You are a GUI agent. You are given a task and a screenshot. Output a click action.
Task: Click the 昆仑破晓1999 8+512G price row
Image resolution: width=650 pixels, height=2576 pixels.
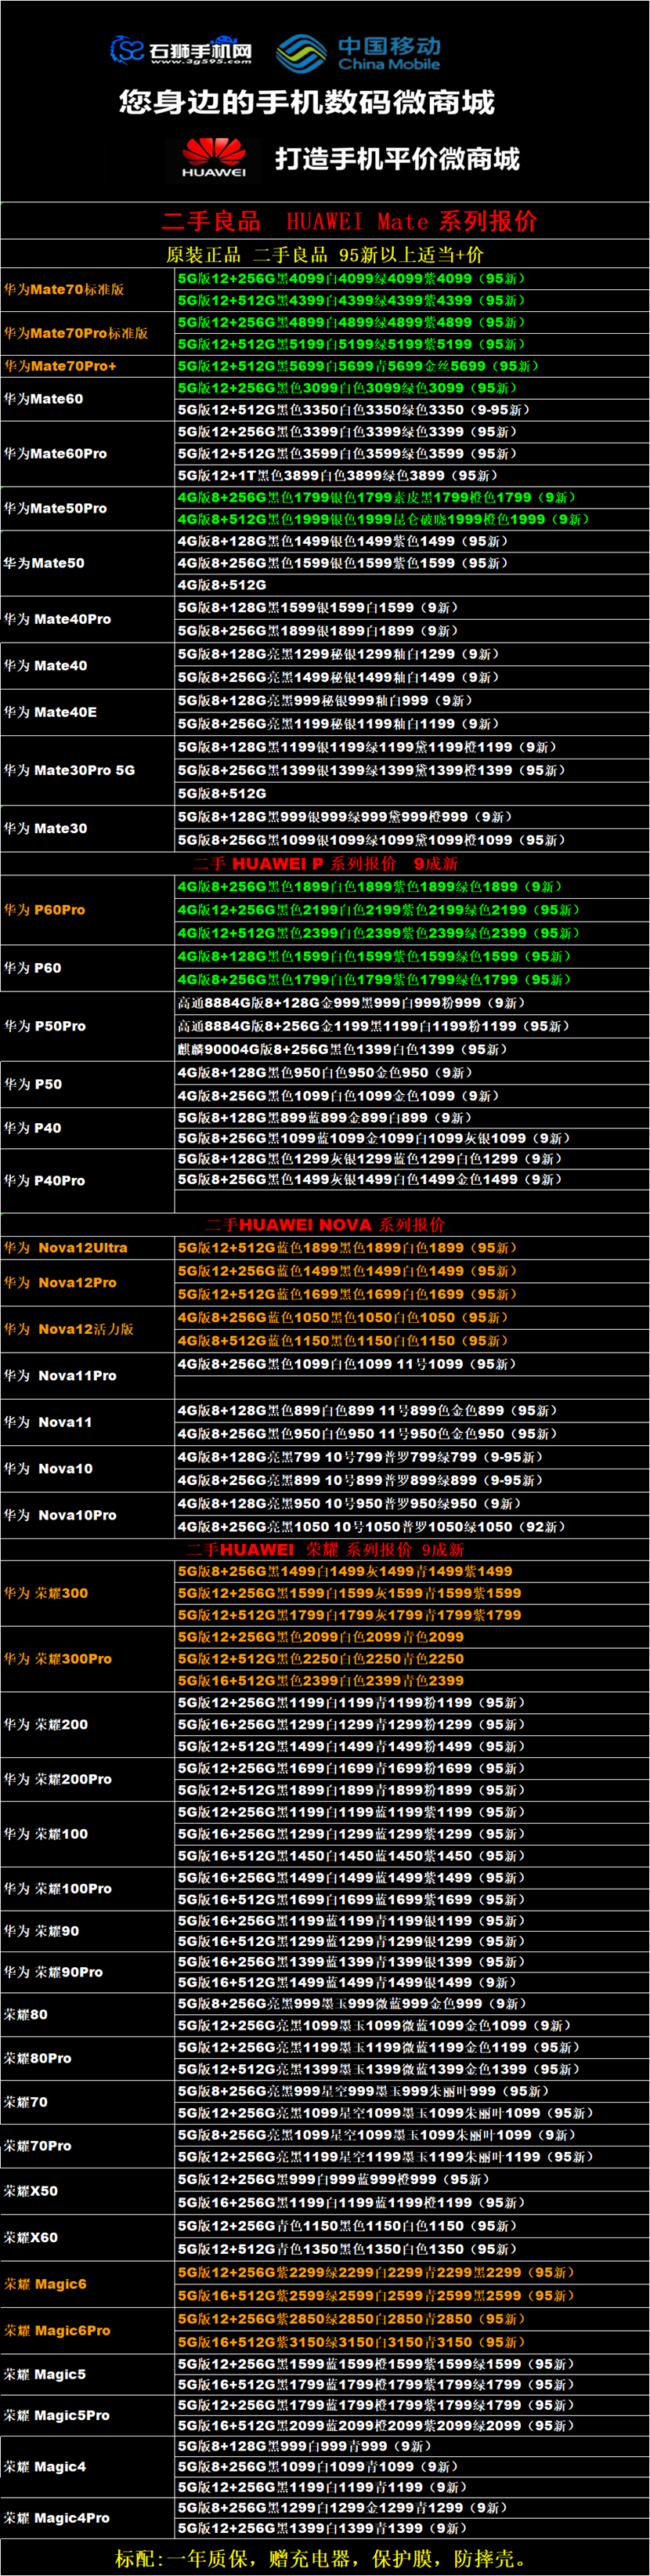tap(412, 519)
